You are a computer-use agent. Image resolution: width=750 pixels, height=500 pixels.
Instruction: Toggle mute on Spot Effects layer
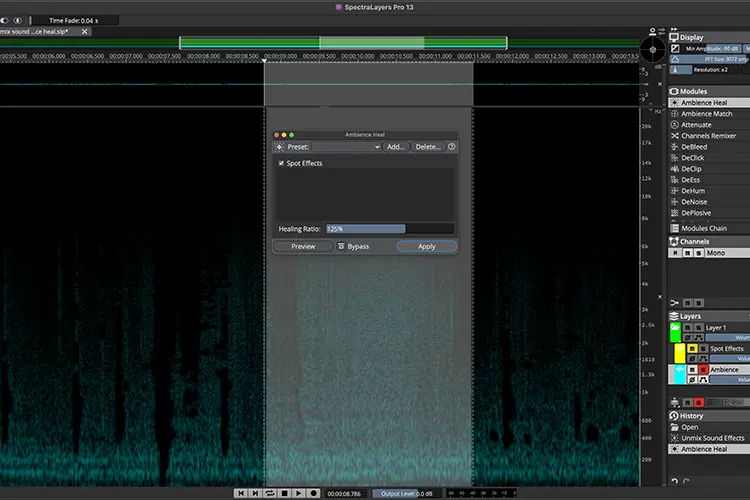pos(692,348)
